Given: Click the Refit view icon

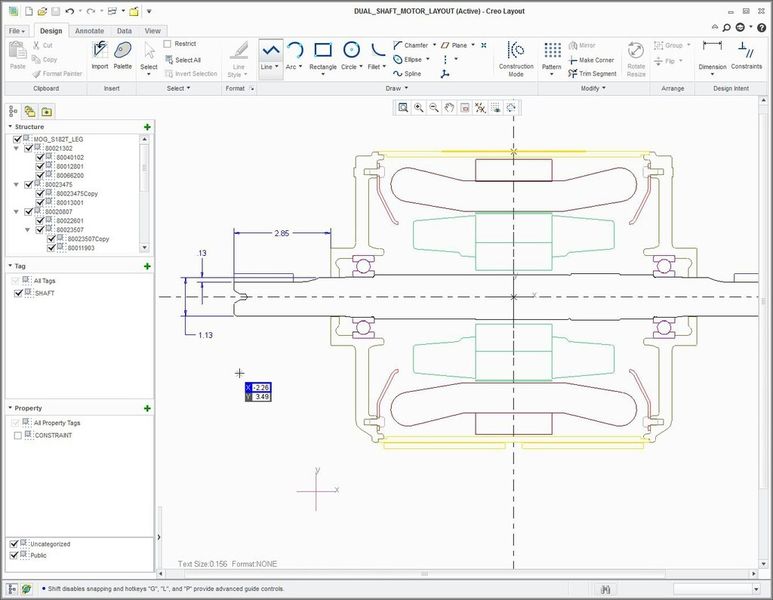Looking at the screenshot, I should coord(403,107).
